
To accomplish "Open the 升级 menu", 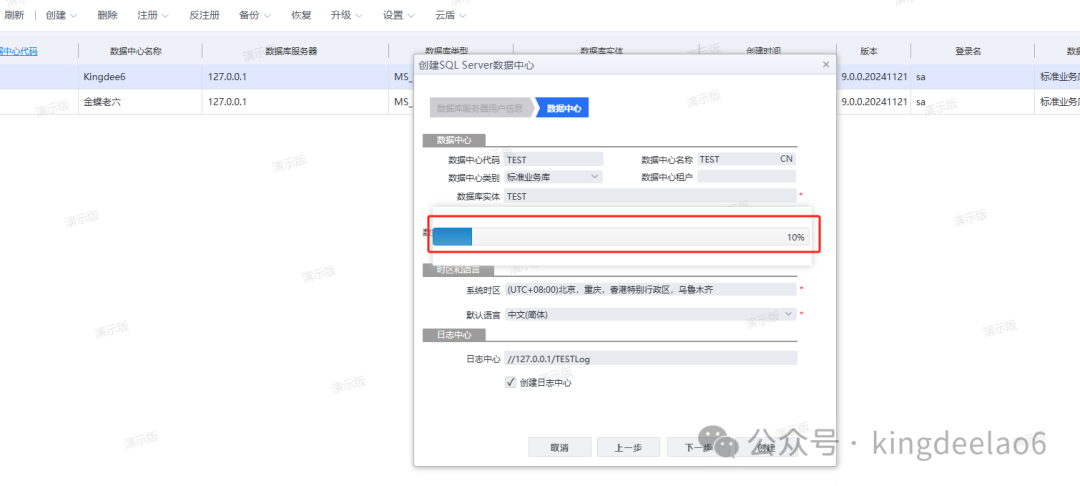I will coord(347,16).
